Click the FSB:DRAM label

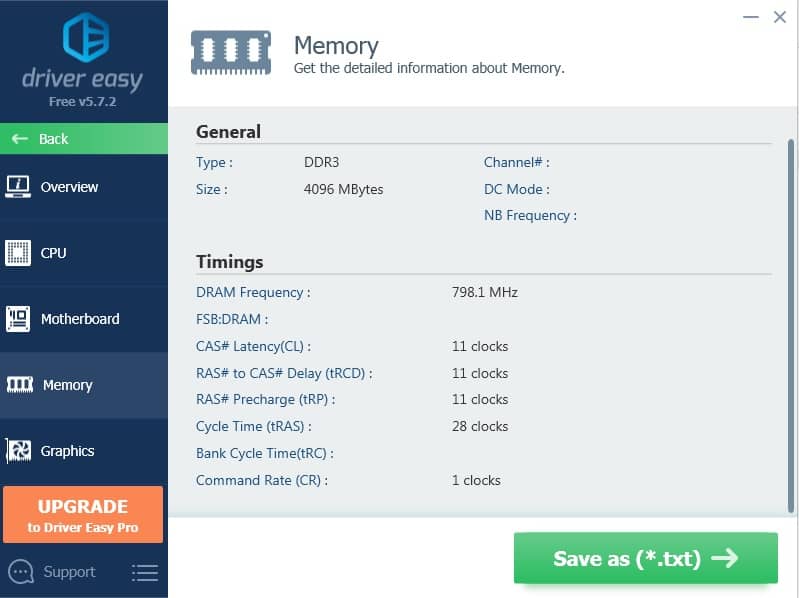point(232,319)
